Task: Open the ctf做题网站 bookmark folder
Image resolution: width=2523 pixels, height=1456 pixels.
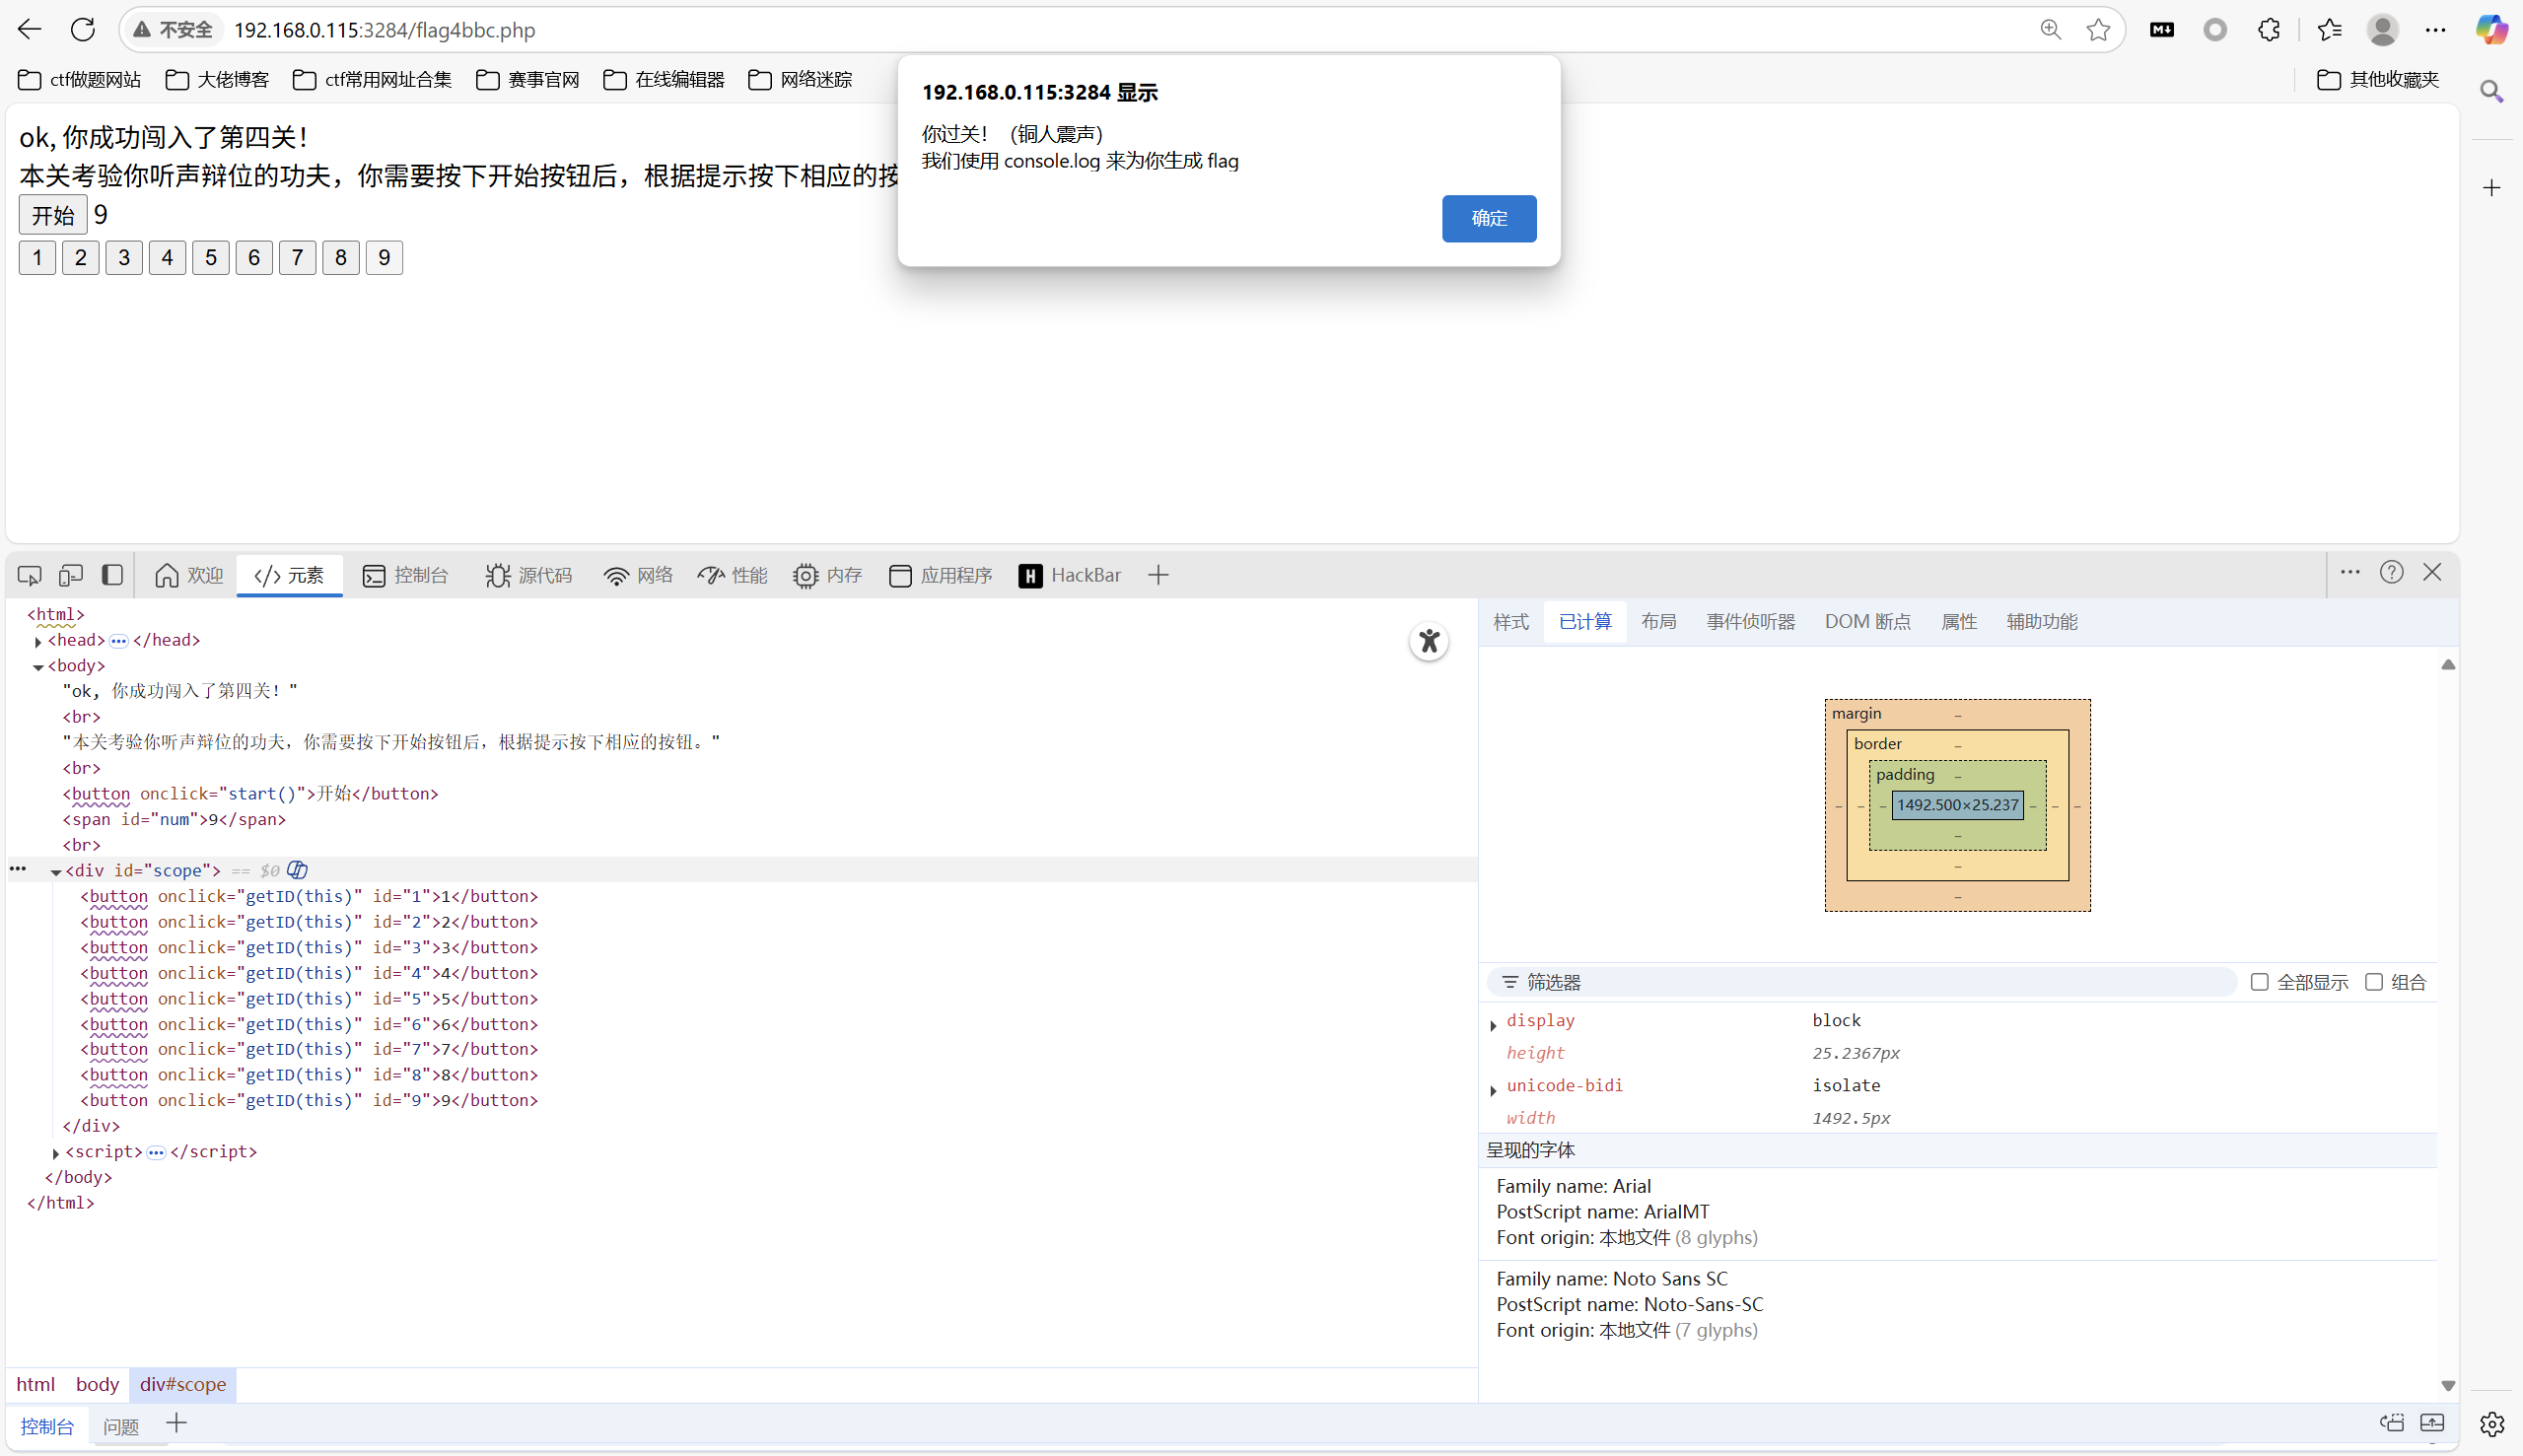Action: [80, 79]
